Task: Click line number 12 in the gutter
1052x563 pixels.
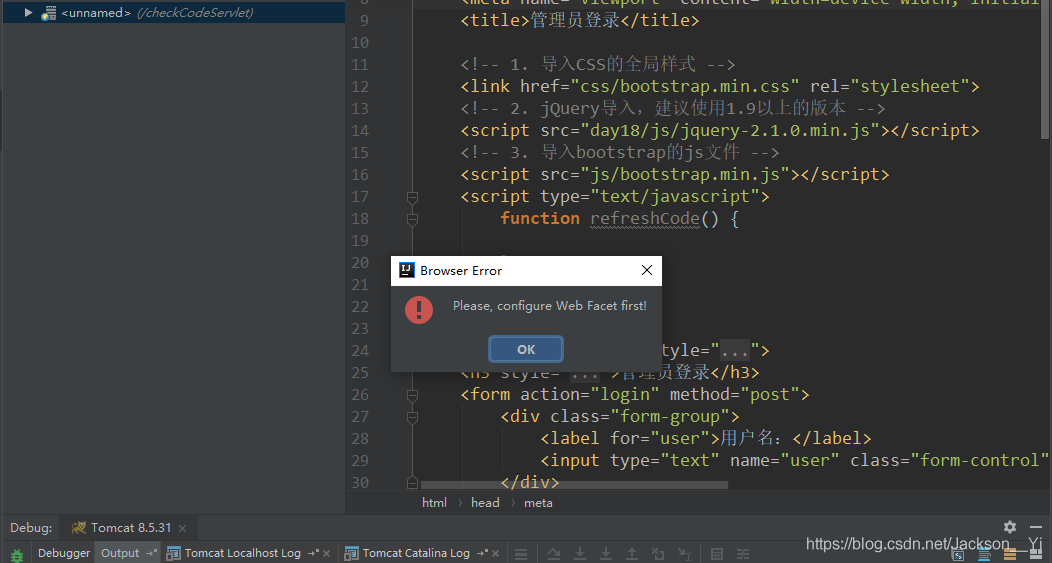Action: click(360, 87)
